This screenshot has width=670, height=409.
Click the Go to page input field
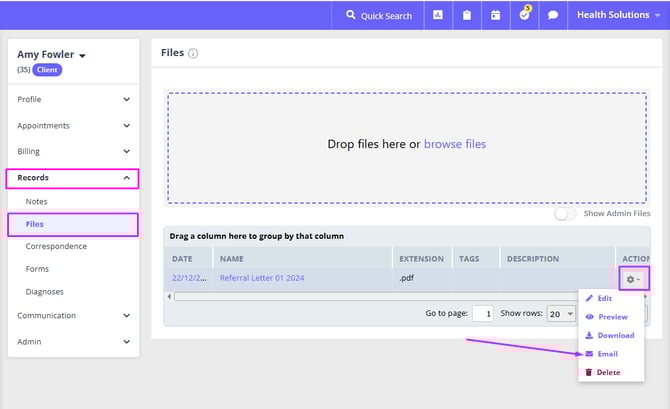pos(483,313)
